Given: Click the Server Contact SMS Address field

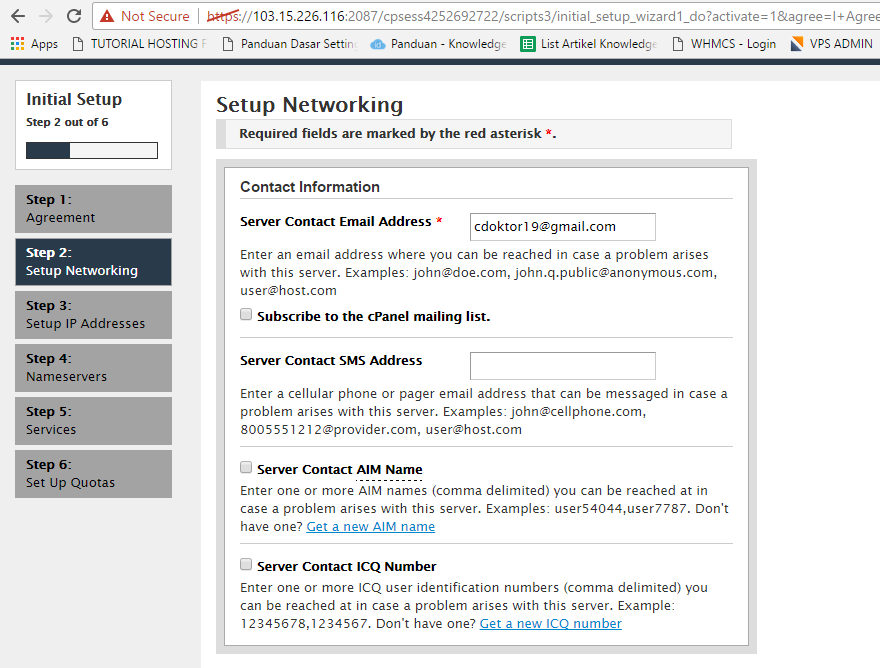Looking at the screenshot, I should (562, 365).
